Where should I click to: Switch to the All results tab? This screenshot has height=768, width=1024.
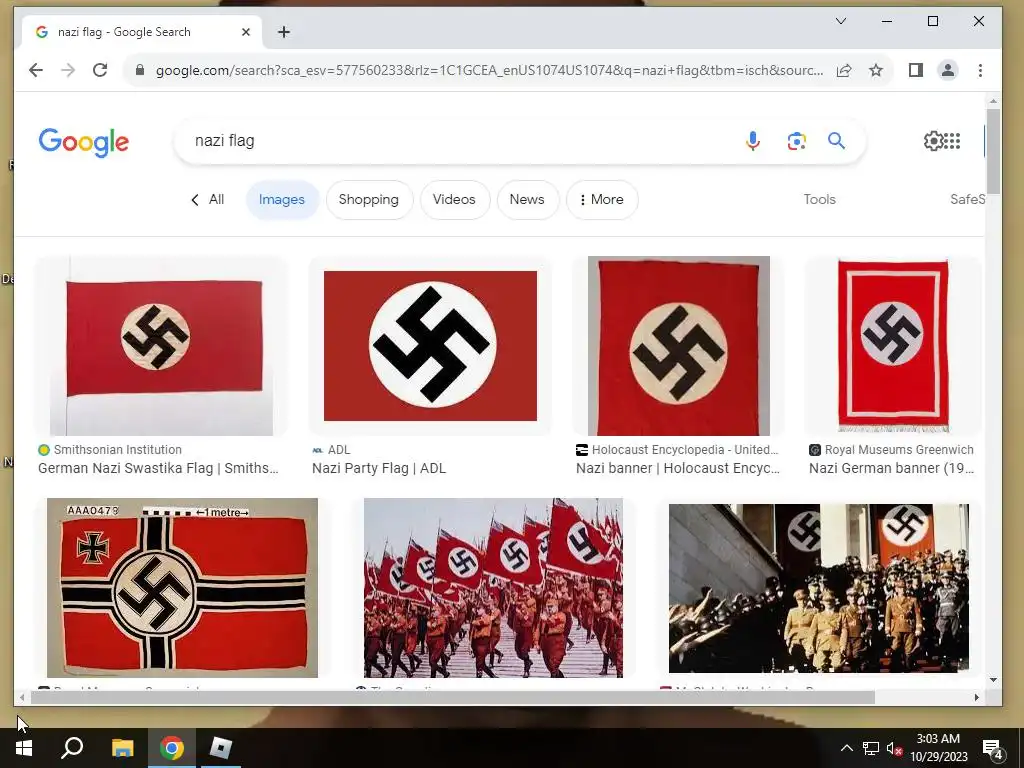pyautogui.click(x=208, y=199)
